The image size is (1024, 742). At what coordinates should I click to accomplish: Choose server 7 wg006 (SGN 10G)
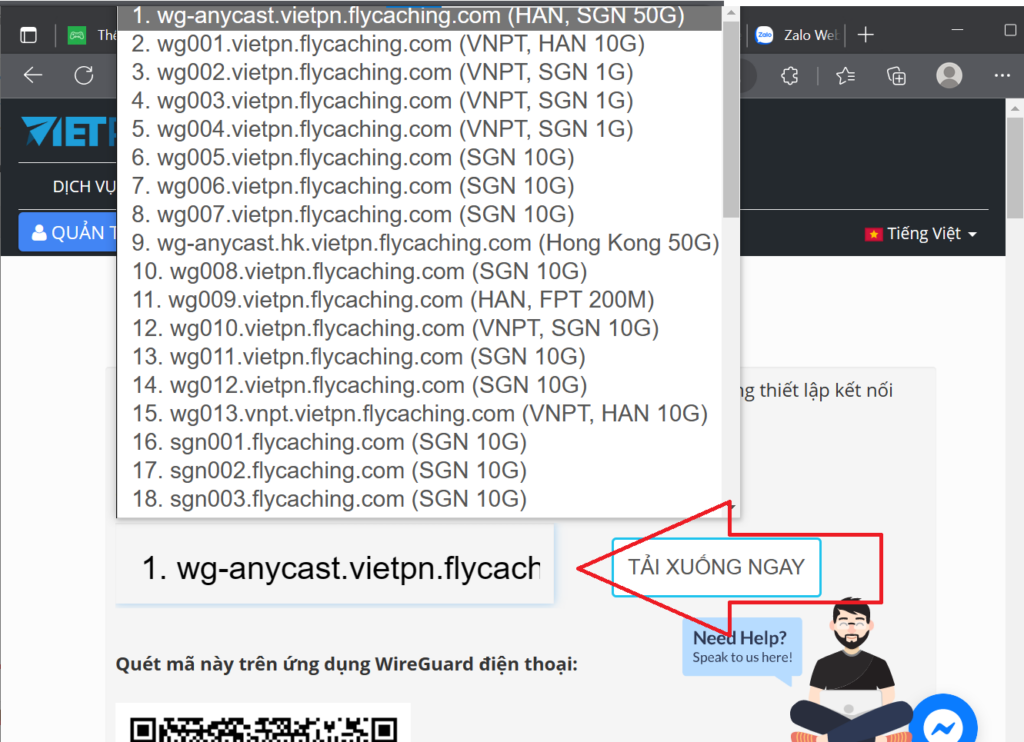pos(419,186)
